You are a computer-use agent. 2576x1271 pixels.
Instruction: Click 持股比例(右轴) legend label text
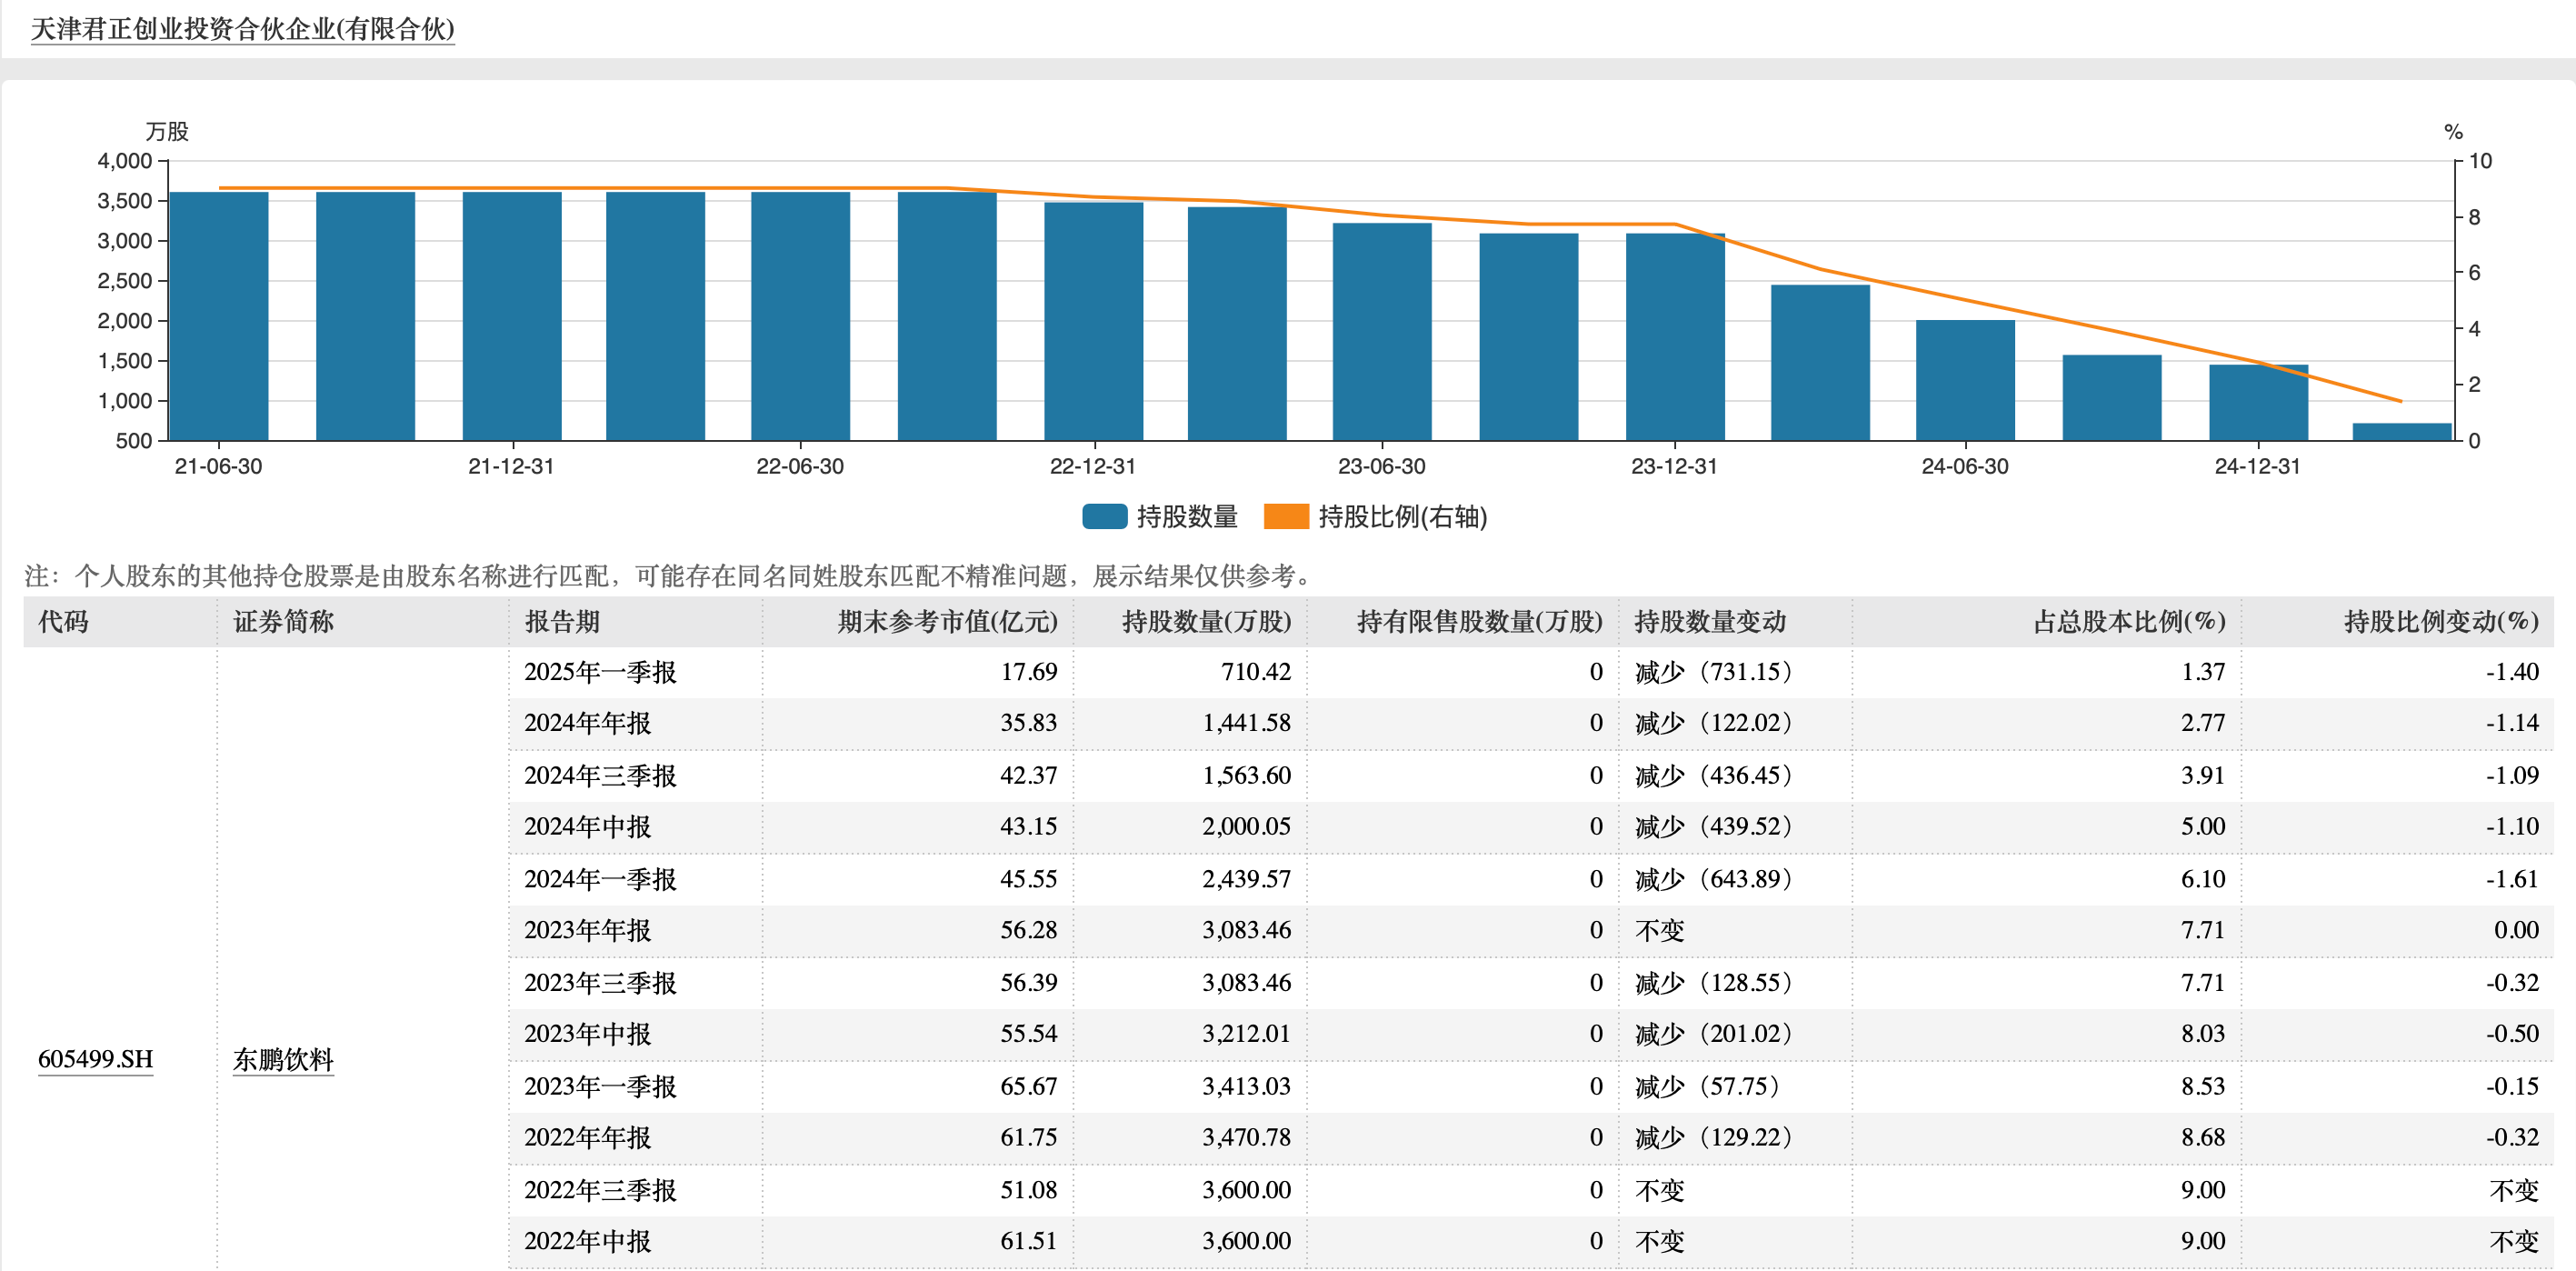click(x=1402, y=517)
